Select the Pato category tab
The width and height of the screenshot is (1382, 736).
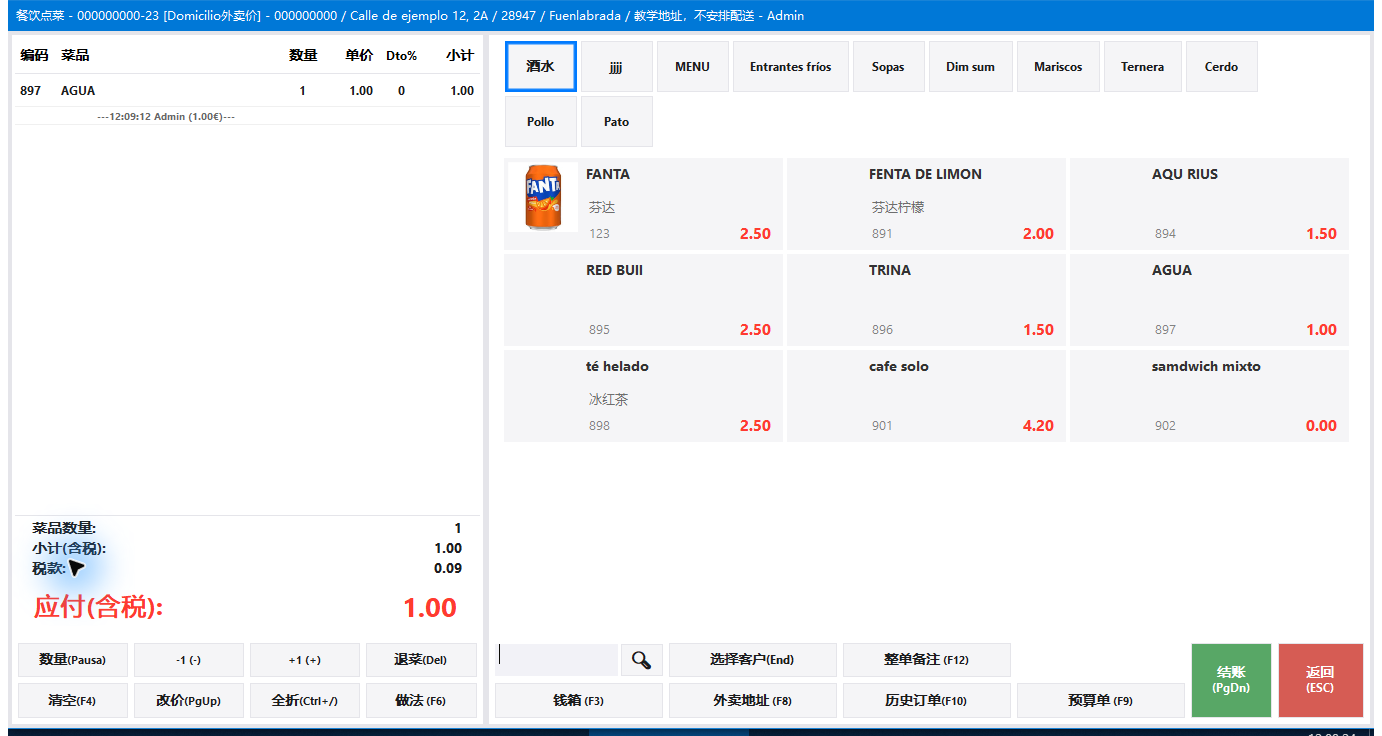pos(617,122)
